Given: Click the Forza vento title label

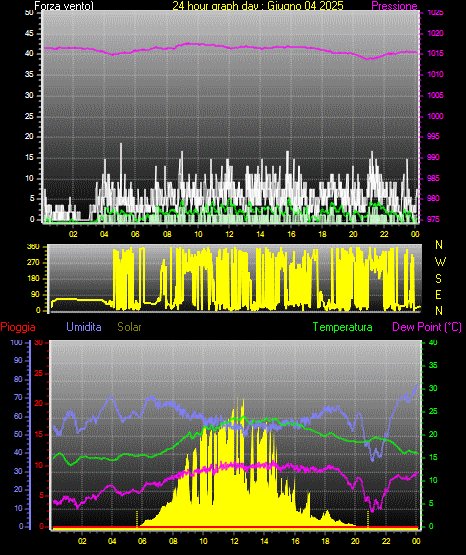Looking at the screenshot, I should (64, 6).
